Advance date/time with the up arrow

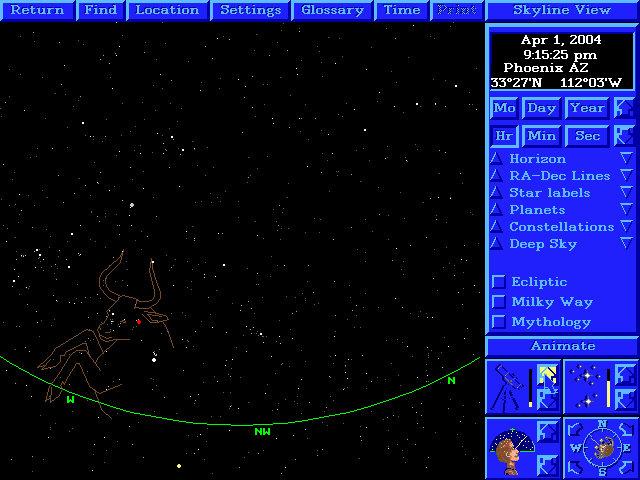(624, 108)
